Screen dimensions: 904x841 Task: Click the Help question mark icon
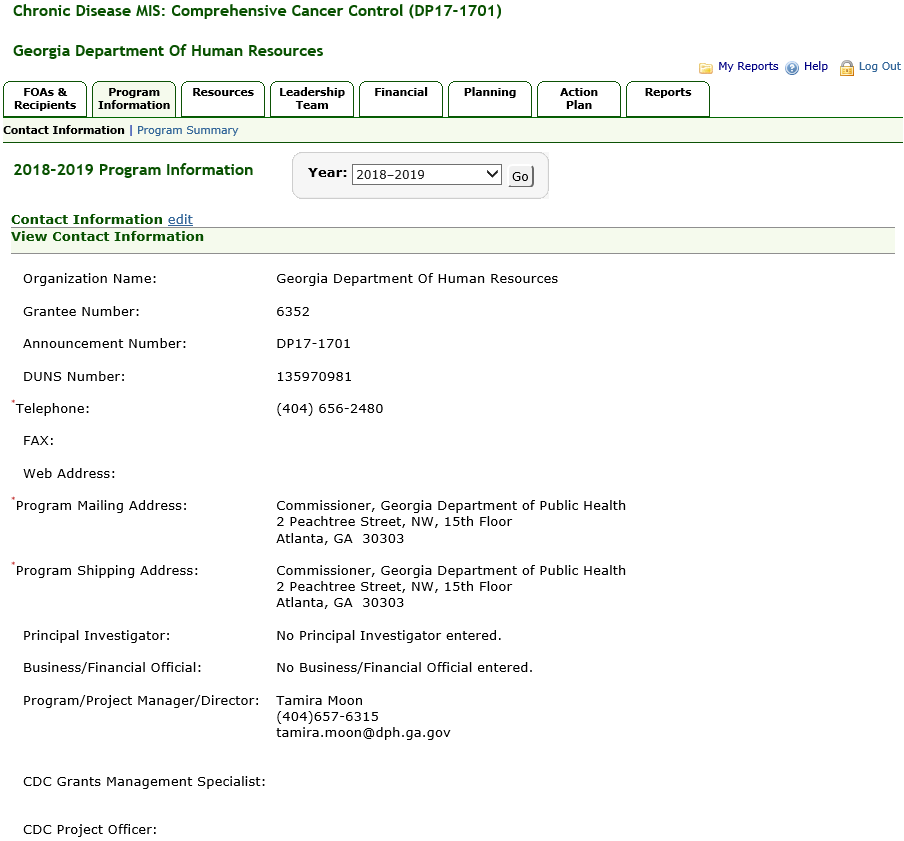click(792, 68)
